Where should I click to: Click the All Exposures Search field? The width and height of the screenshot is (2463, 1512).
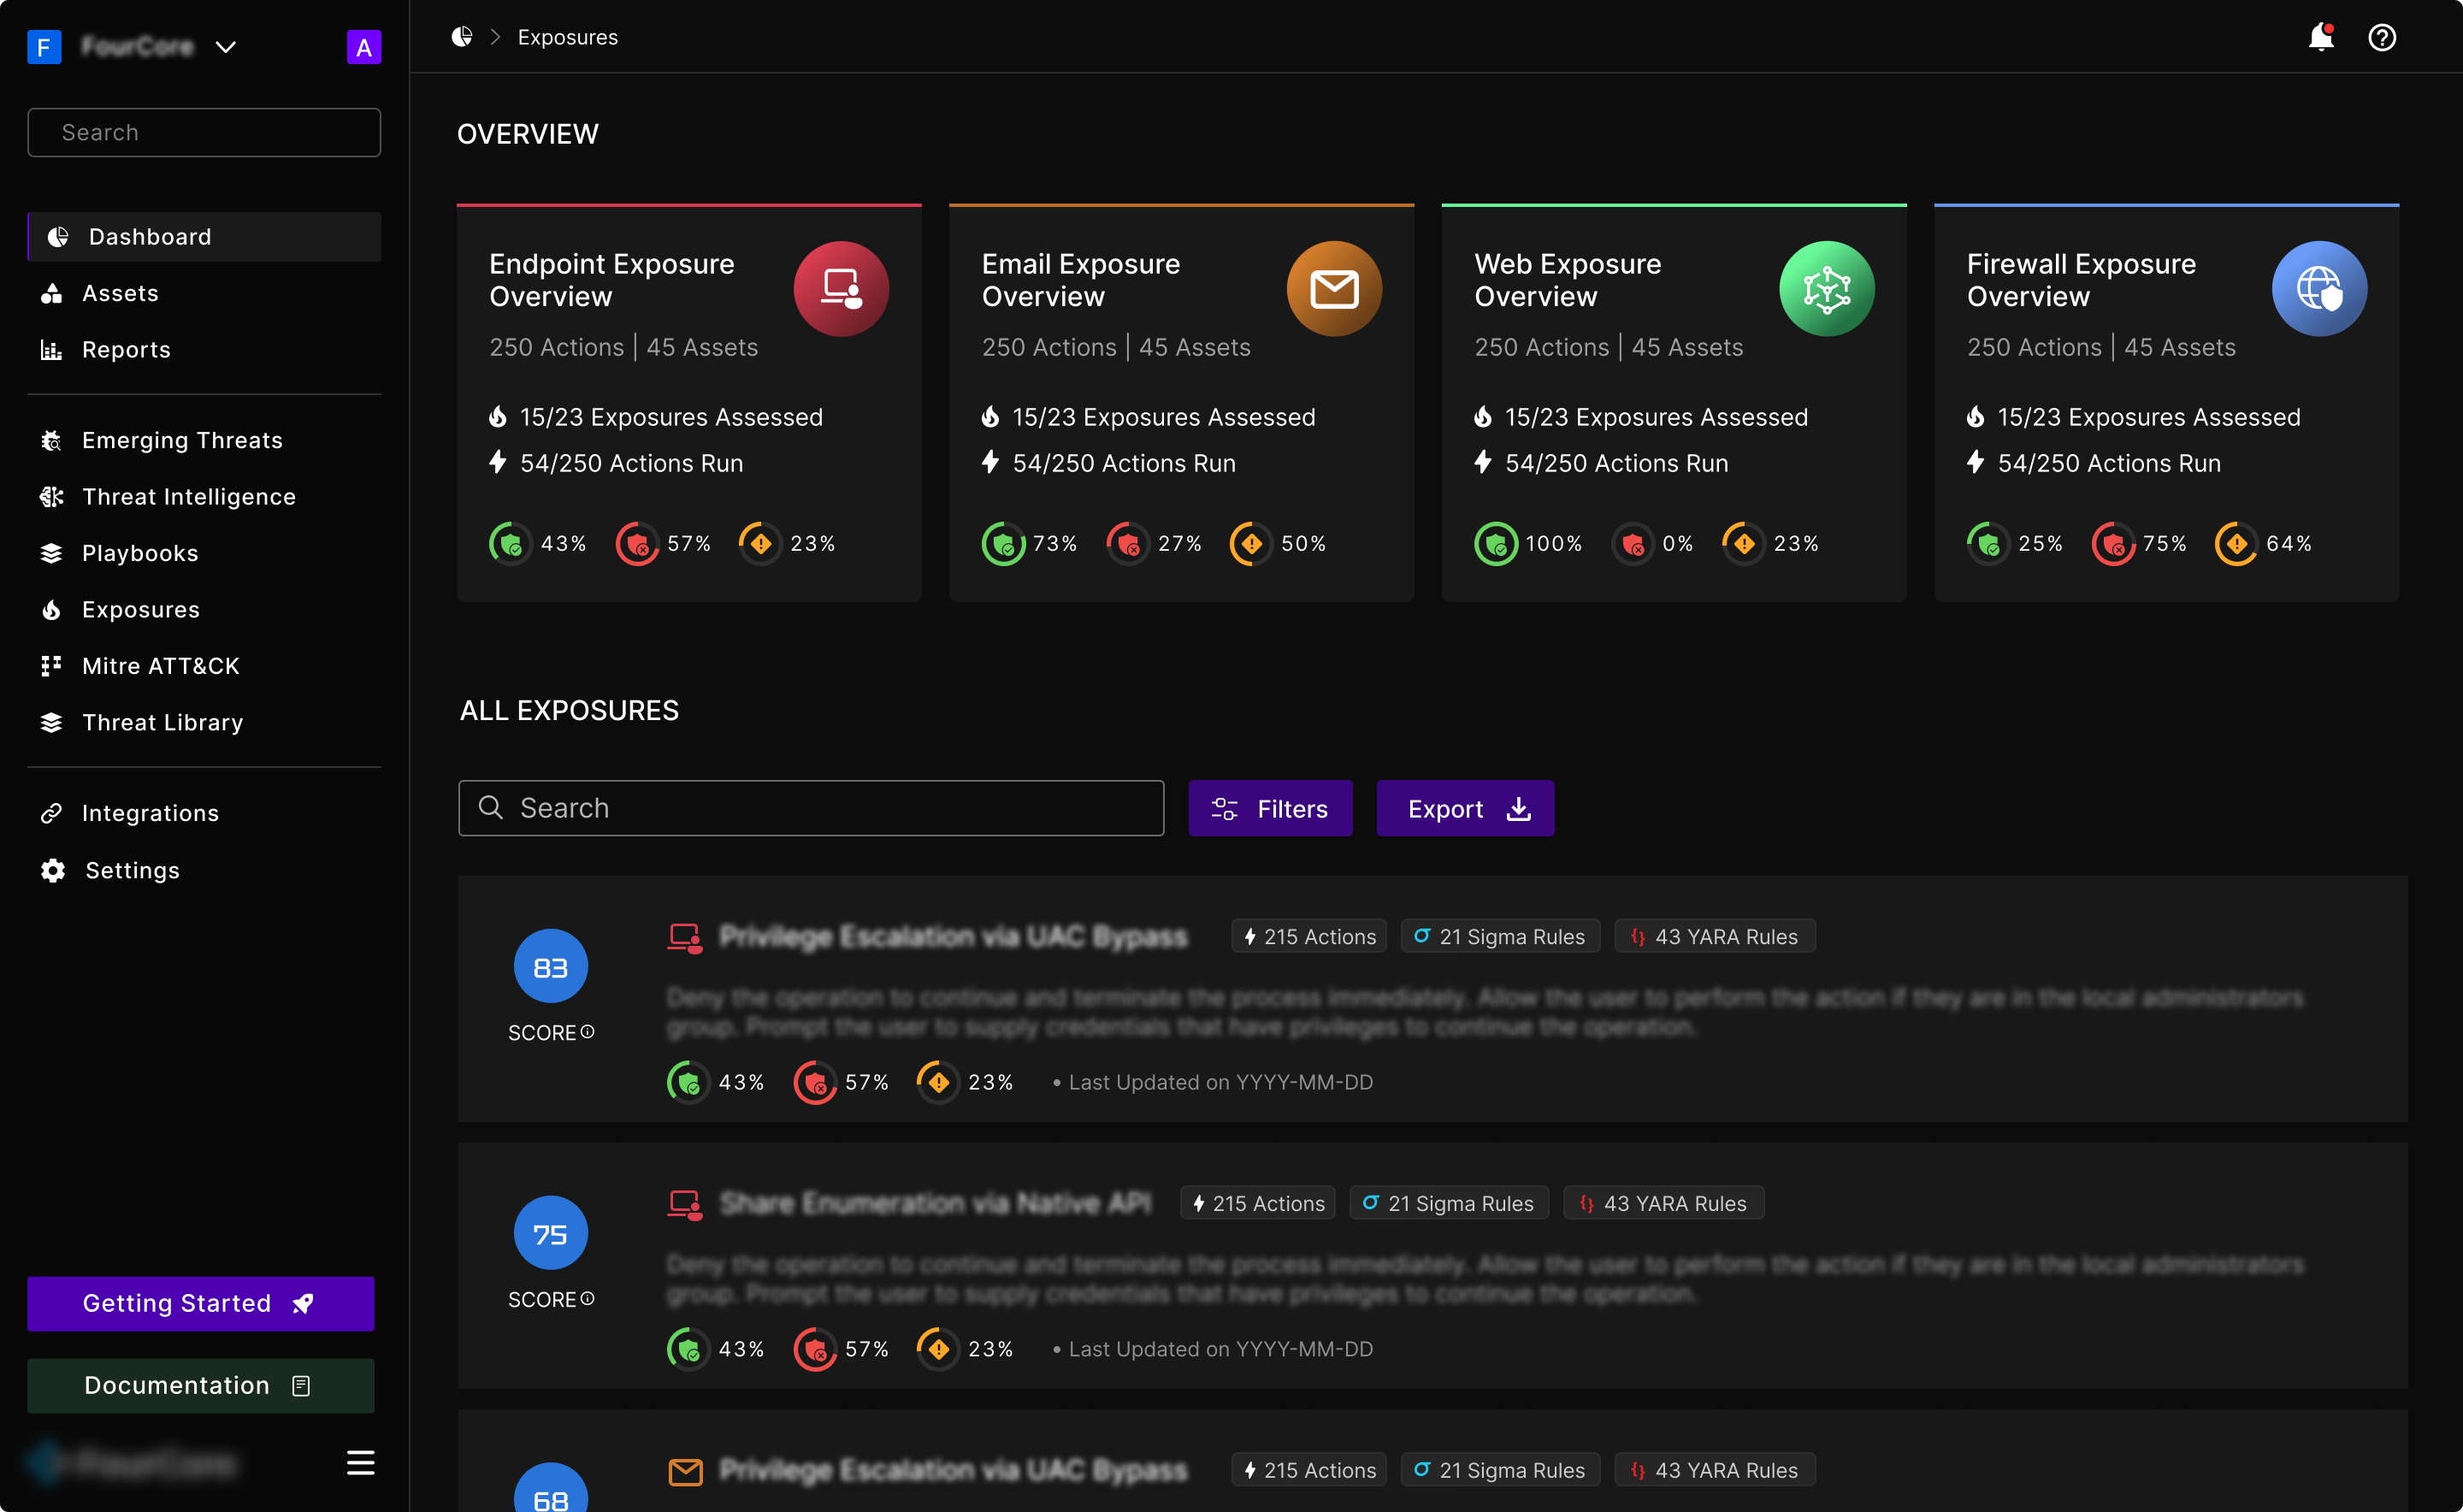811,808
